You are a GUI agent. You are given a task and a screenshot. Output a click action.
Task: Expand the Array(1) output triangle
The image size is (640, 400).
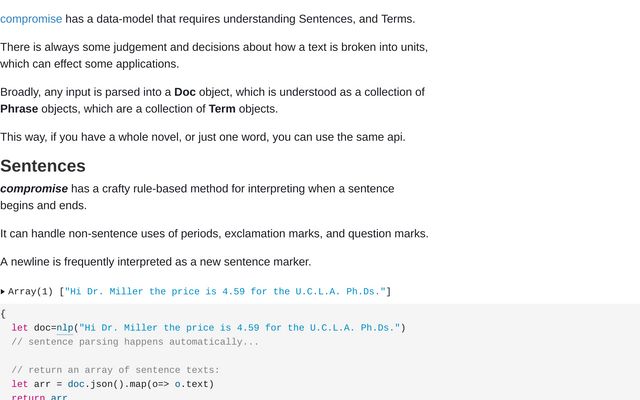(x=3, y=291)
